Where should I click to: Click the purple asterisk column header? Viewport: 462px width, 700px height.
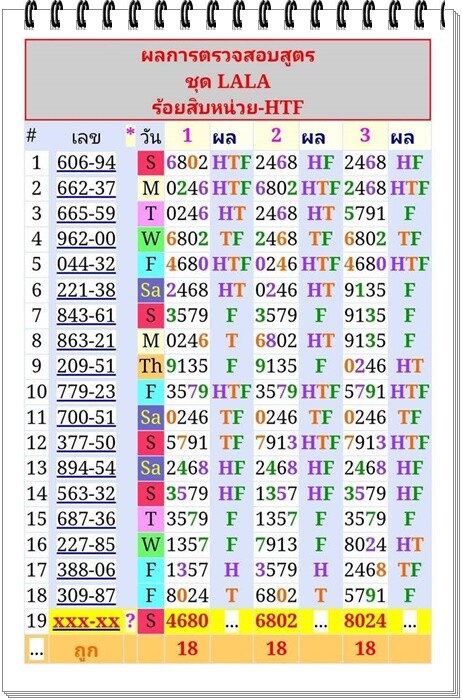(130, 133)
